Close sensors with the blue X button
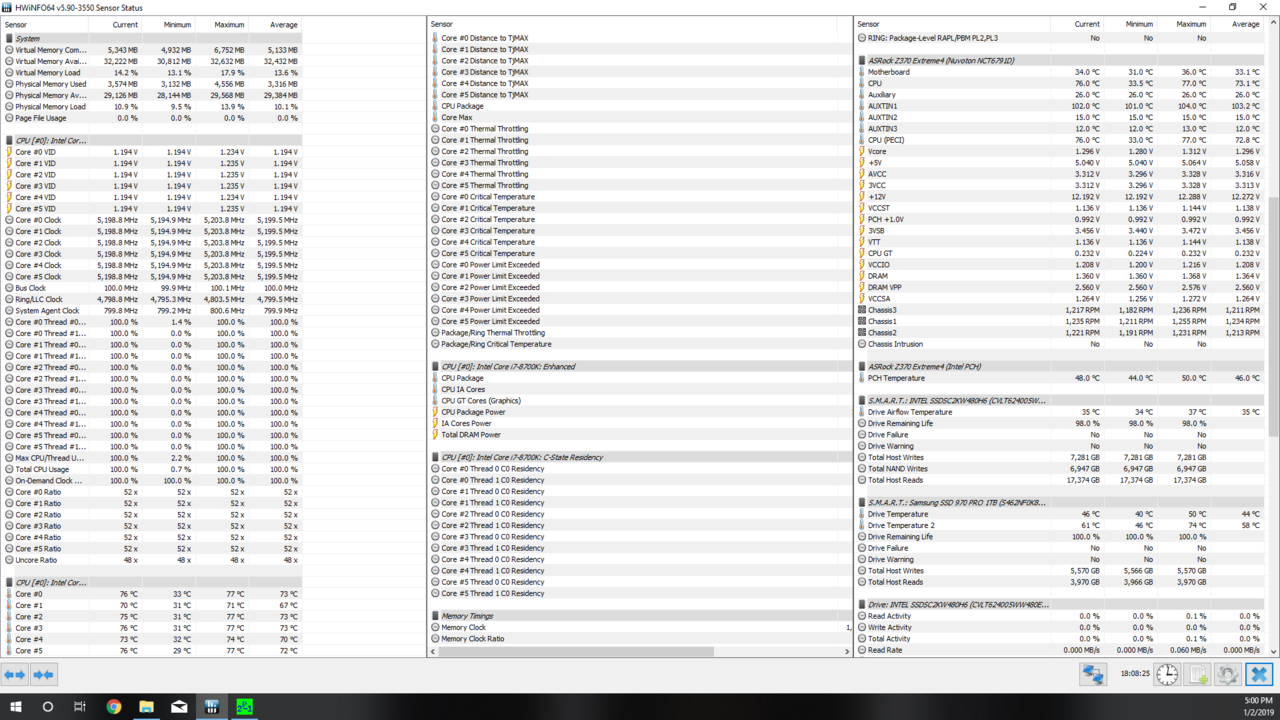Screen dimensions: 1280x720 1259,675
